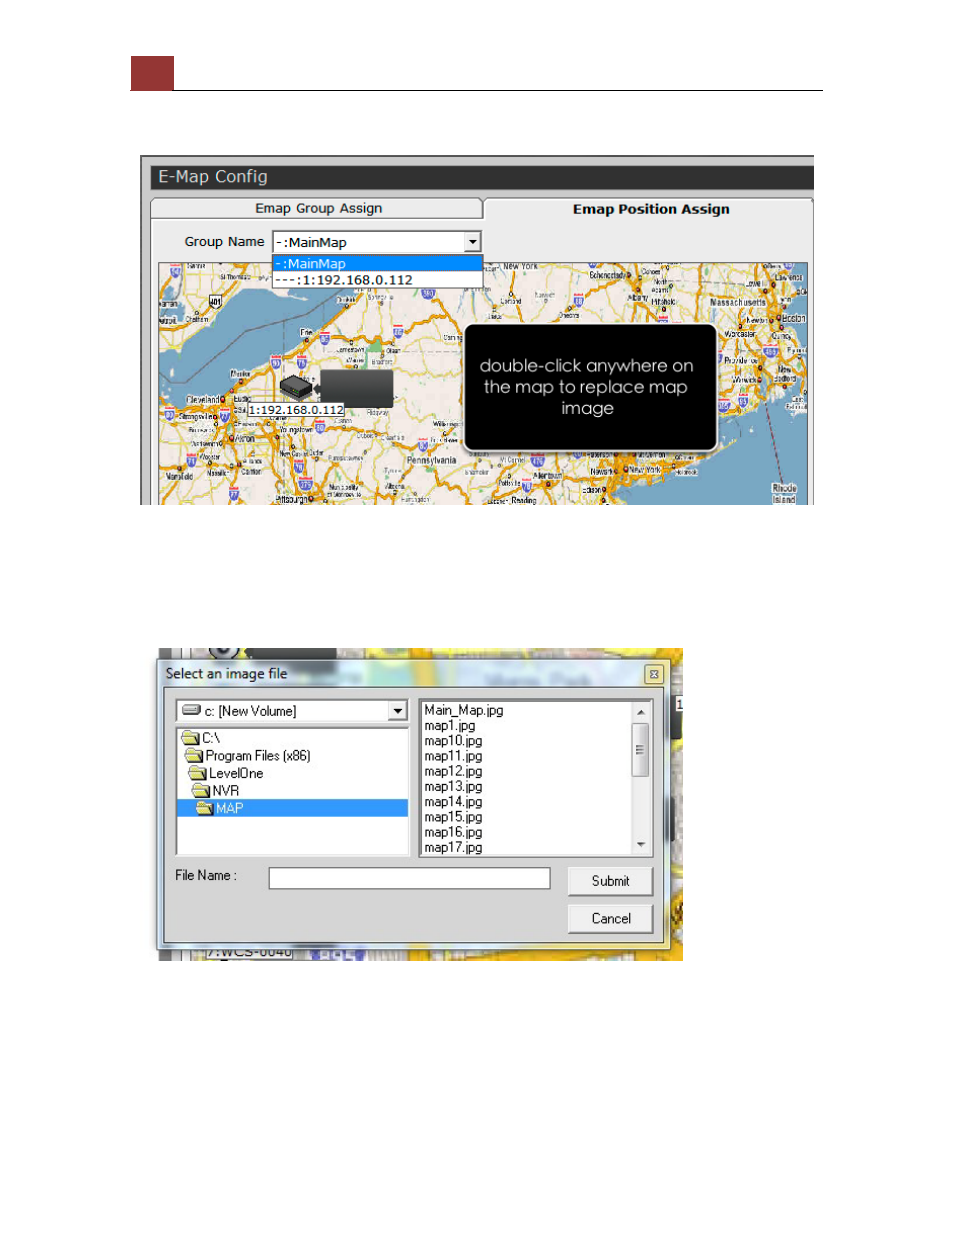Select map17.jpg in file list
The width and height of the screenshot is (954, 1235).
tap(453, 848)
